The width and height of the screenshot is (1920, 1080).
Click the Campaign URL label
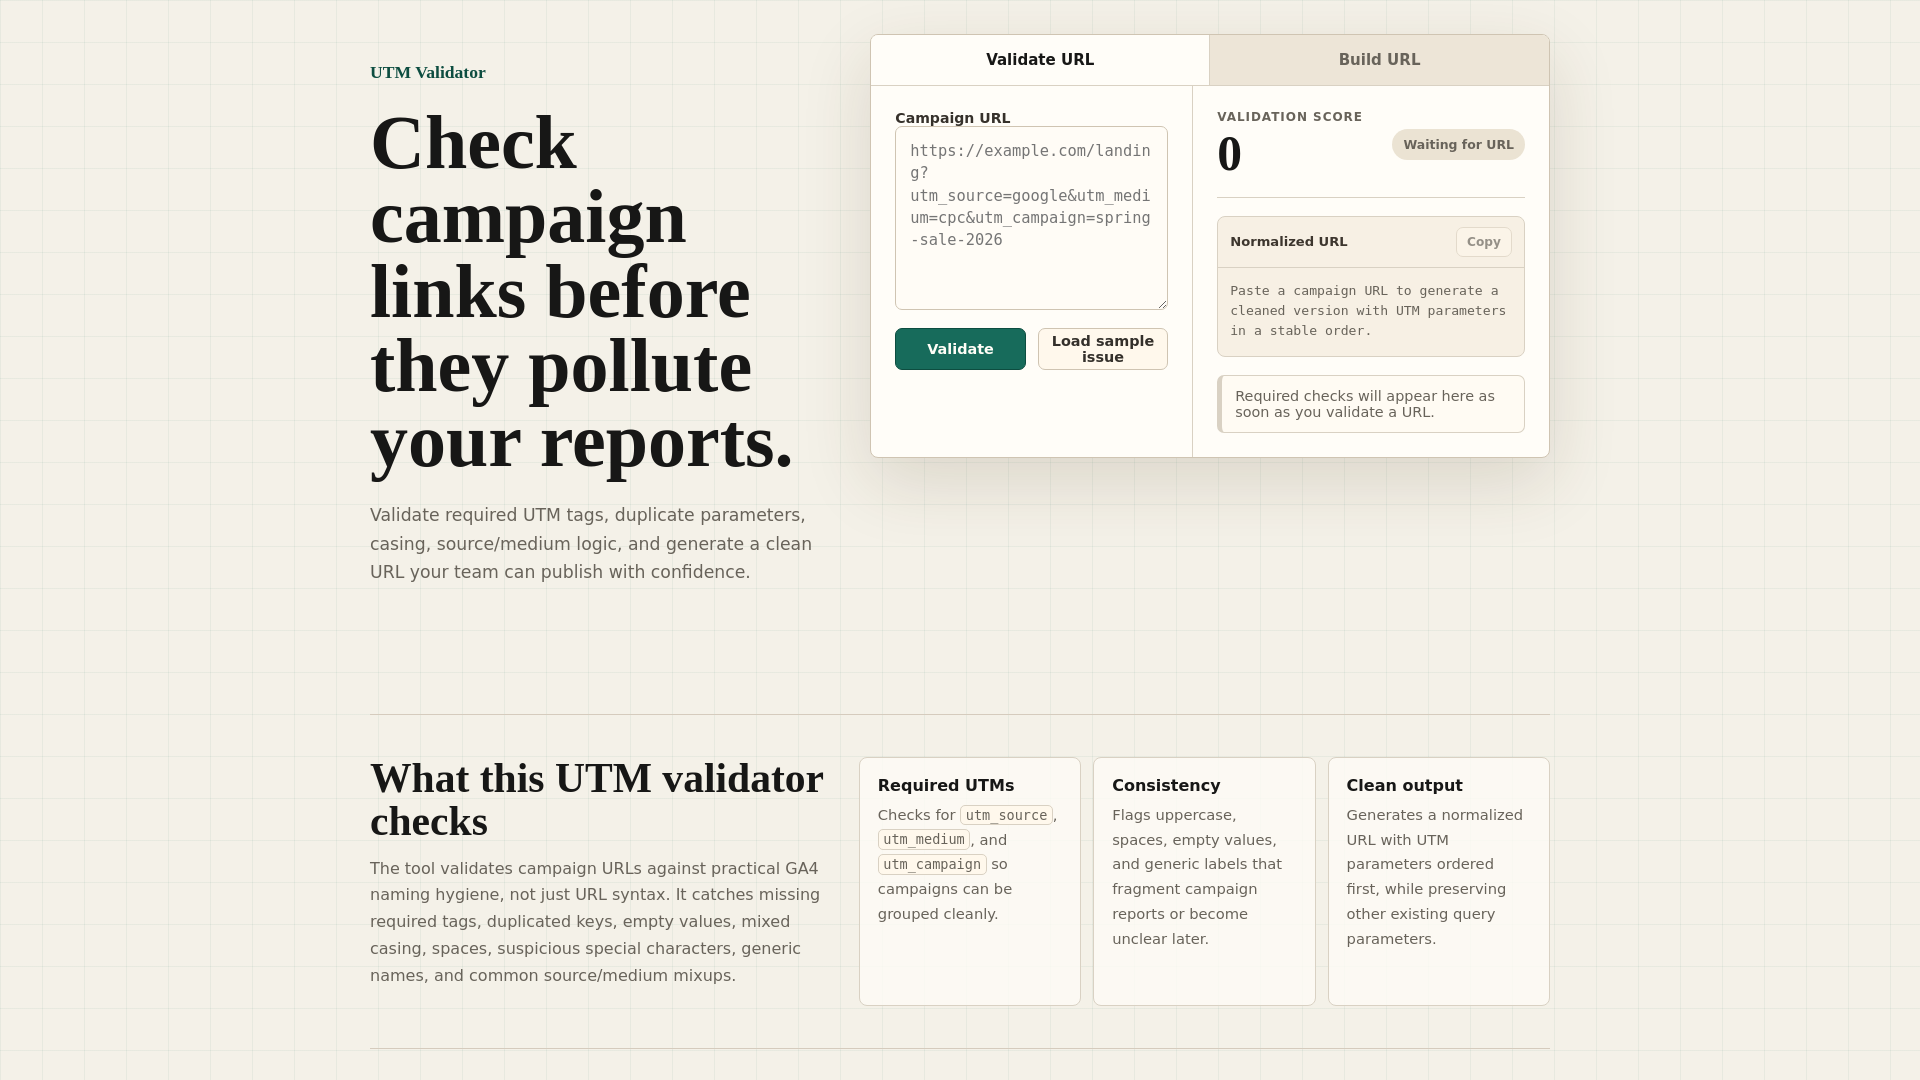(x=952, y=118)
